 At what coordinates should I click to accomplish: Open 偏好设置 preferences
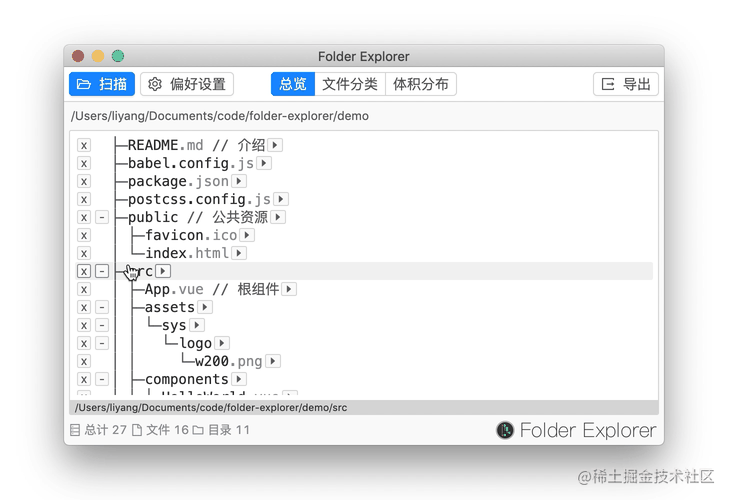(x=187, y=84)
